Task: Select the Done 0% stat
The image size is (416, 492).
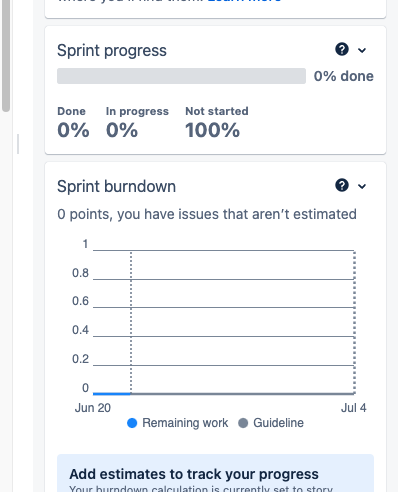Action: click(73, 122)
